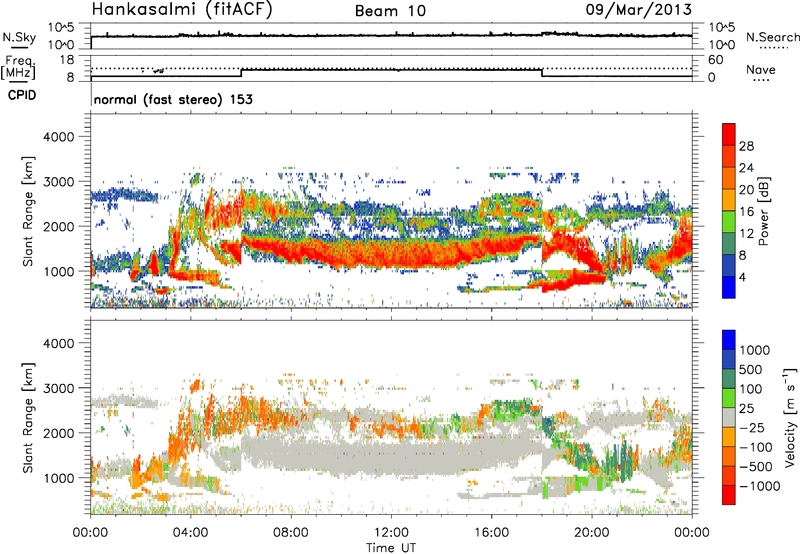
Task: Click the frequency step-up near 06:00 UT
Action: (241, 73)
